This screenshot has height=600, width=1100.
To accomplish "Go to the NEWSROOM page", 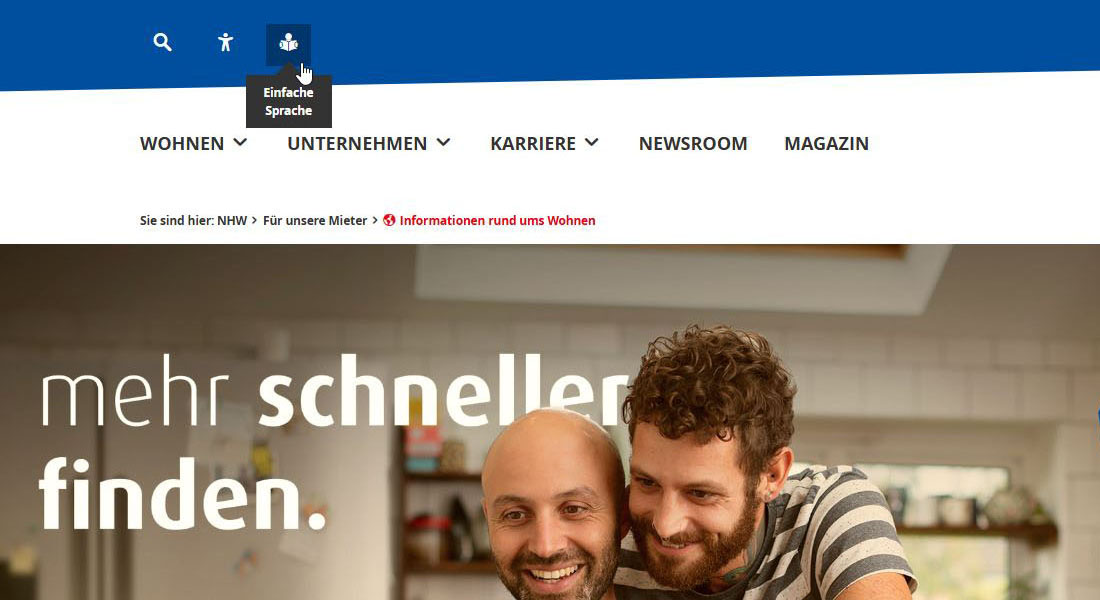I will (693, 143).
